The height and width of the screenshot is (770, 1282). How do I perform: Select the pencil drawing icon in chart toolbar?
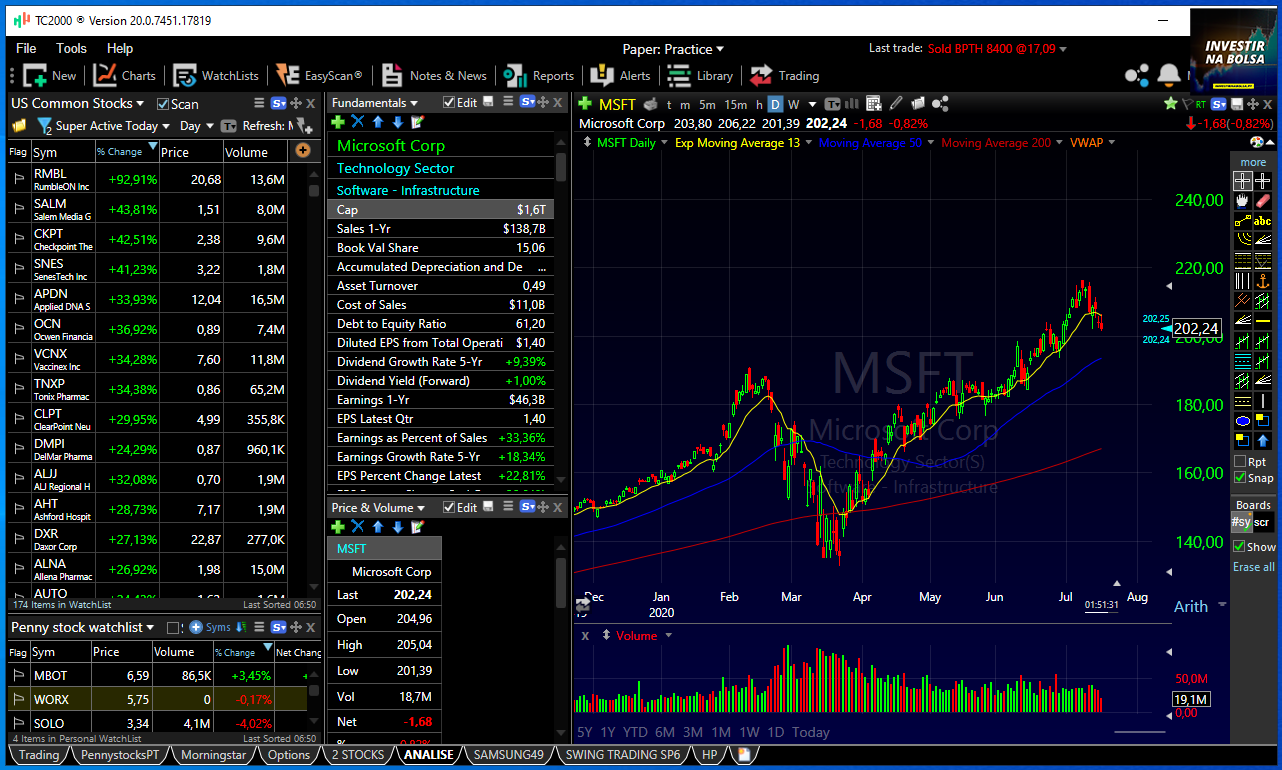tap(895, 103)
